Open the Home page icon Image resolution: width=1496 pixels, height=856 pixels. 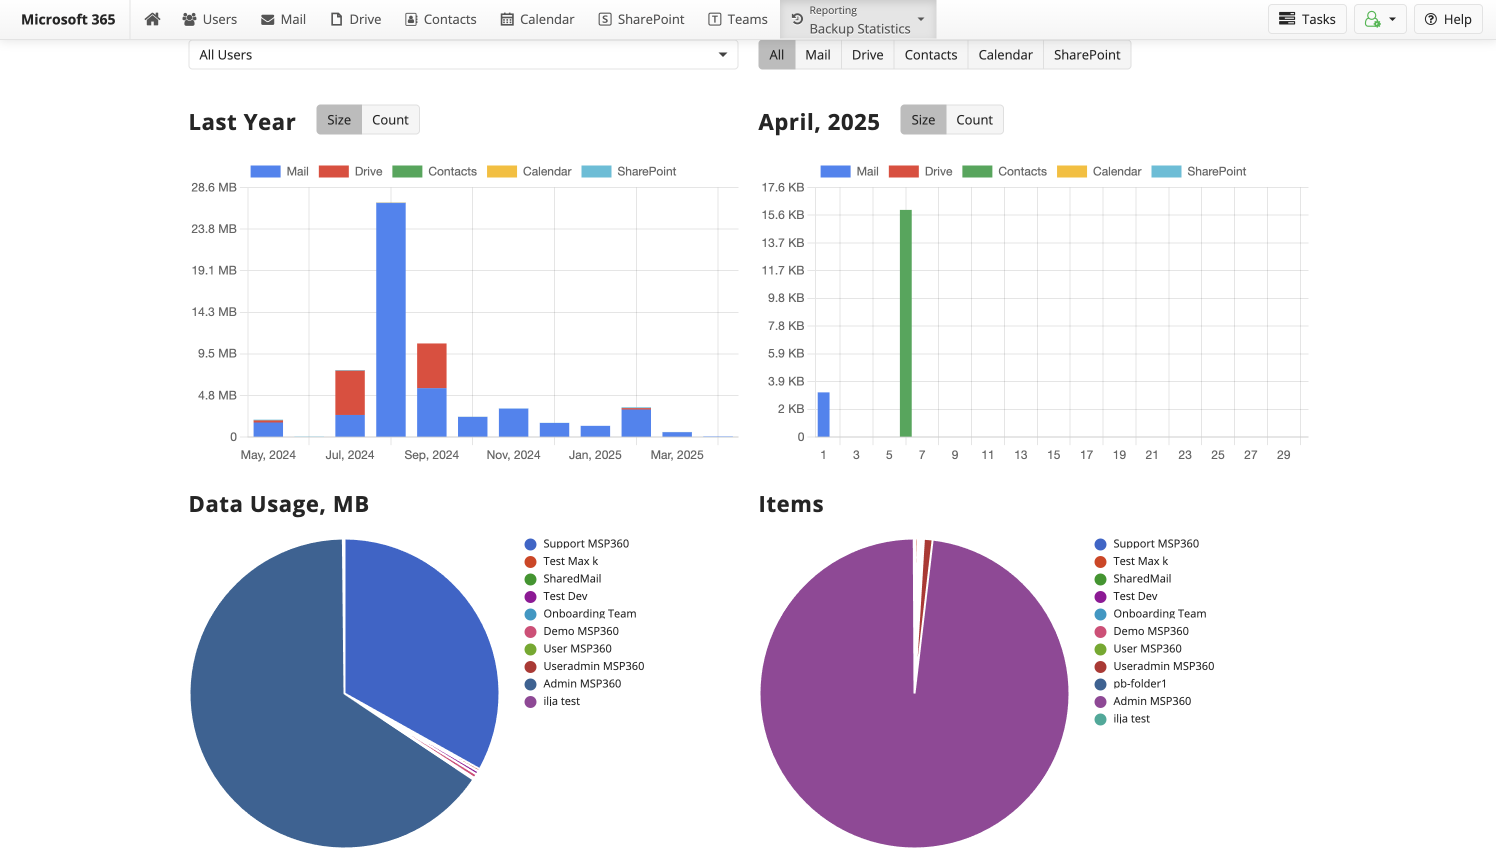tap(152, 18)
